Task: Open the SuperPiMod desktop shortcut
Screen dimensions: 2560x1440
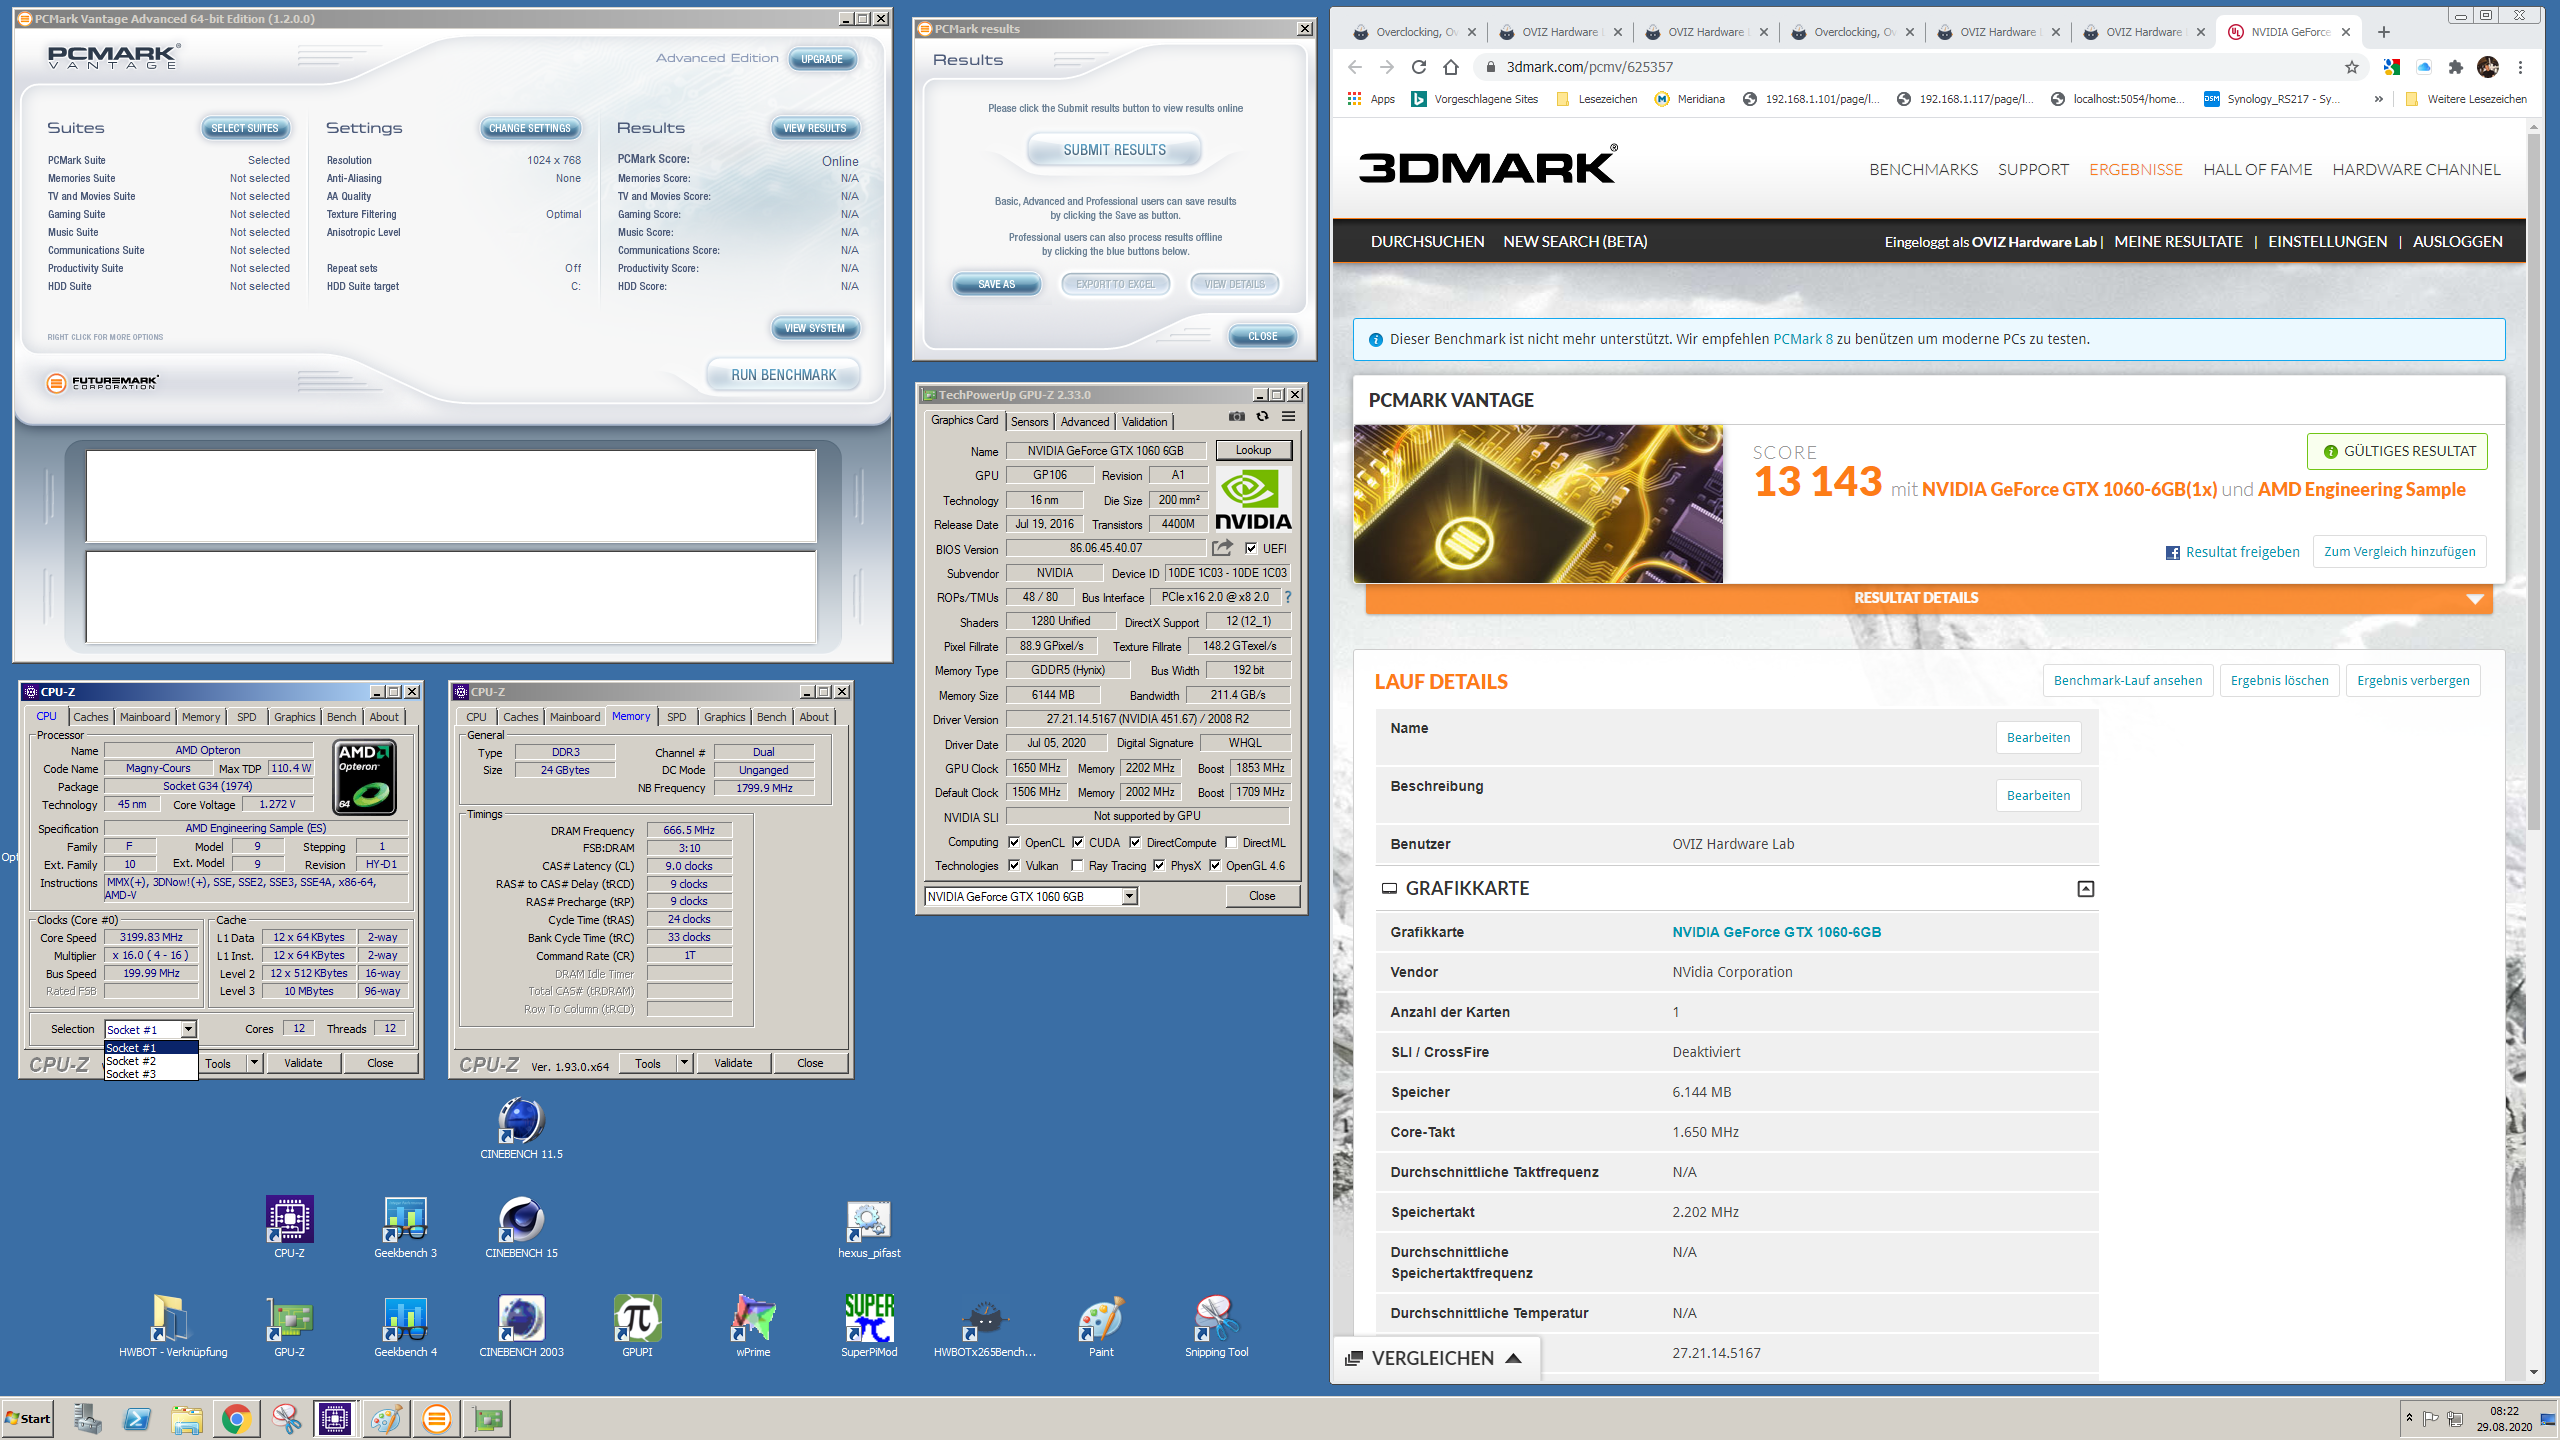Action: click(869, 1327)
